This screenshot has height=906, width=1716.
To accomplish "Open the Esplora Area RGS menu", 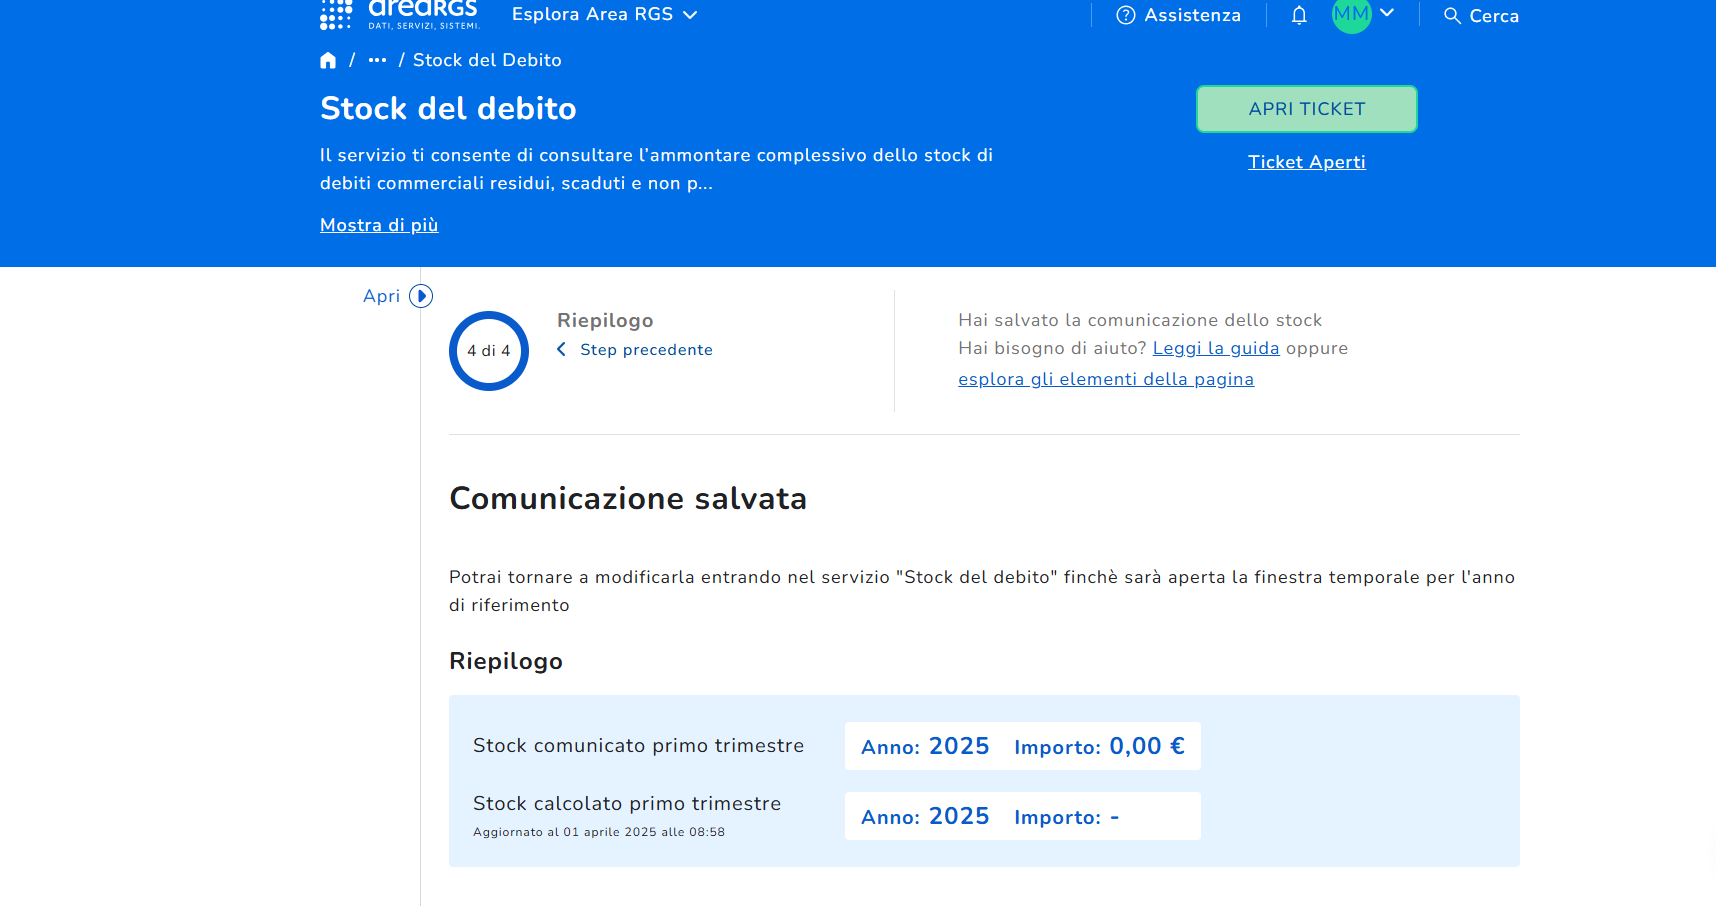I will tap(604, 14).
